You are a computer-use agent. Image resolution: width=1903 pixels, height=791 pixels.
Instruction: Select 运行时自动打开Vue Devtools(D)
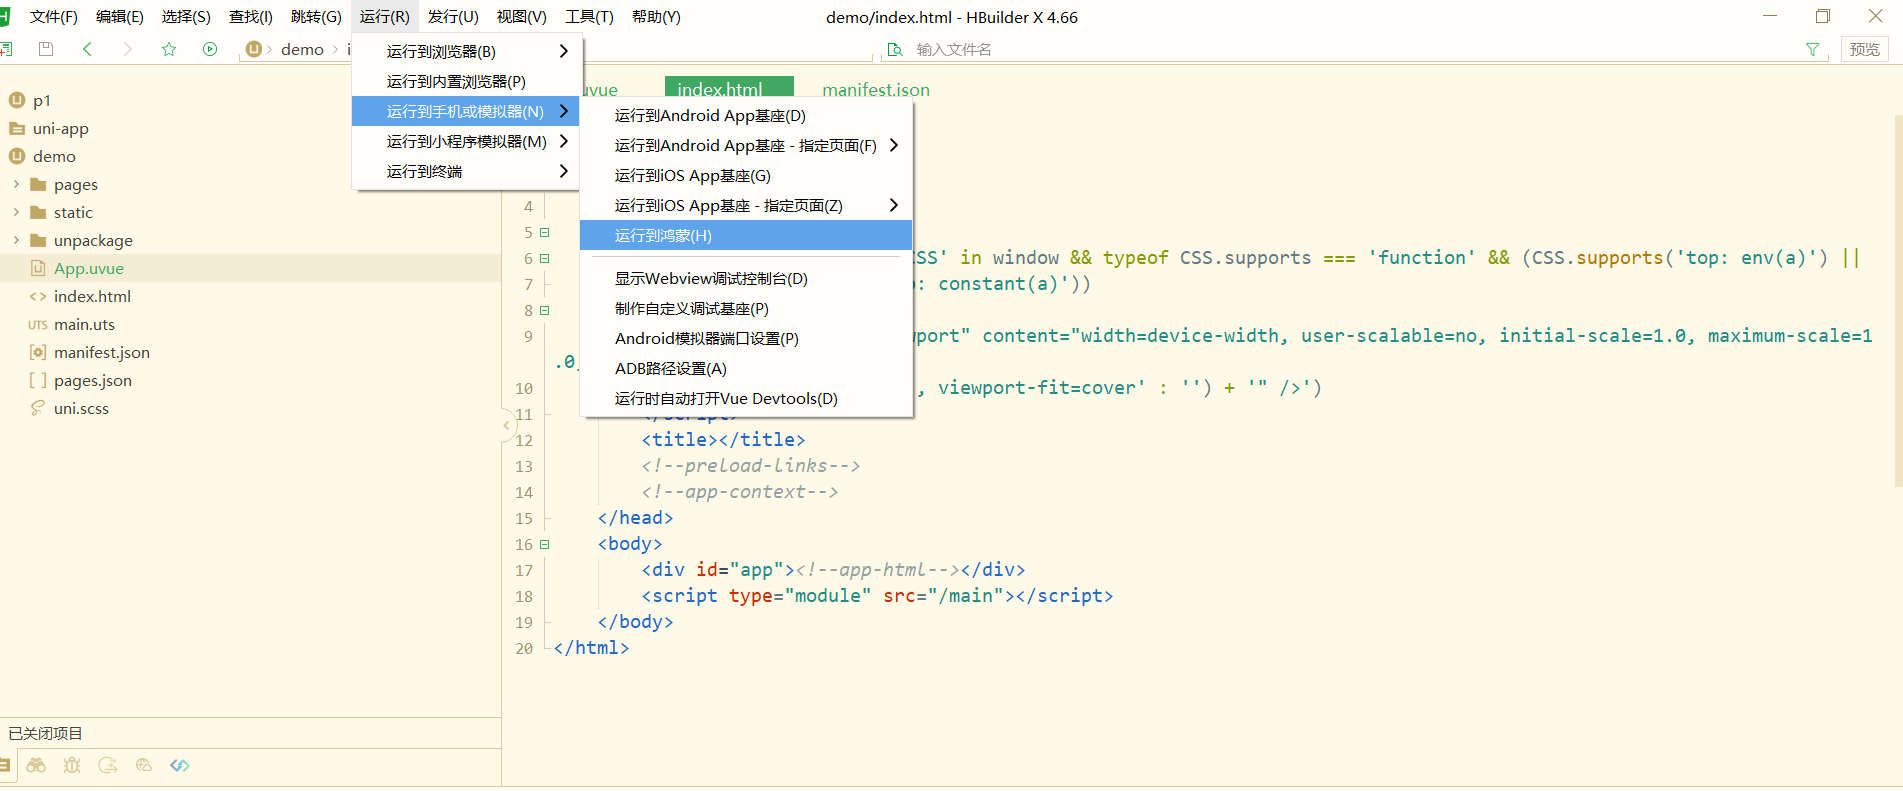point(746,398)
